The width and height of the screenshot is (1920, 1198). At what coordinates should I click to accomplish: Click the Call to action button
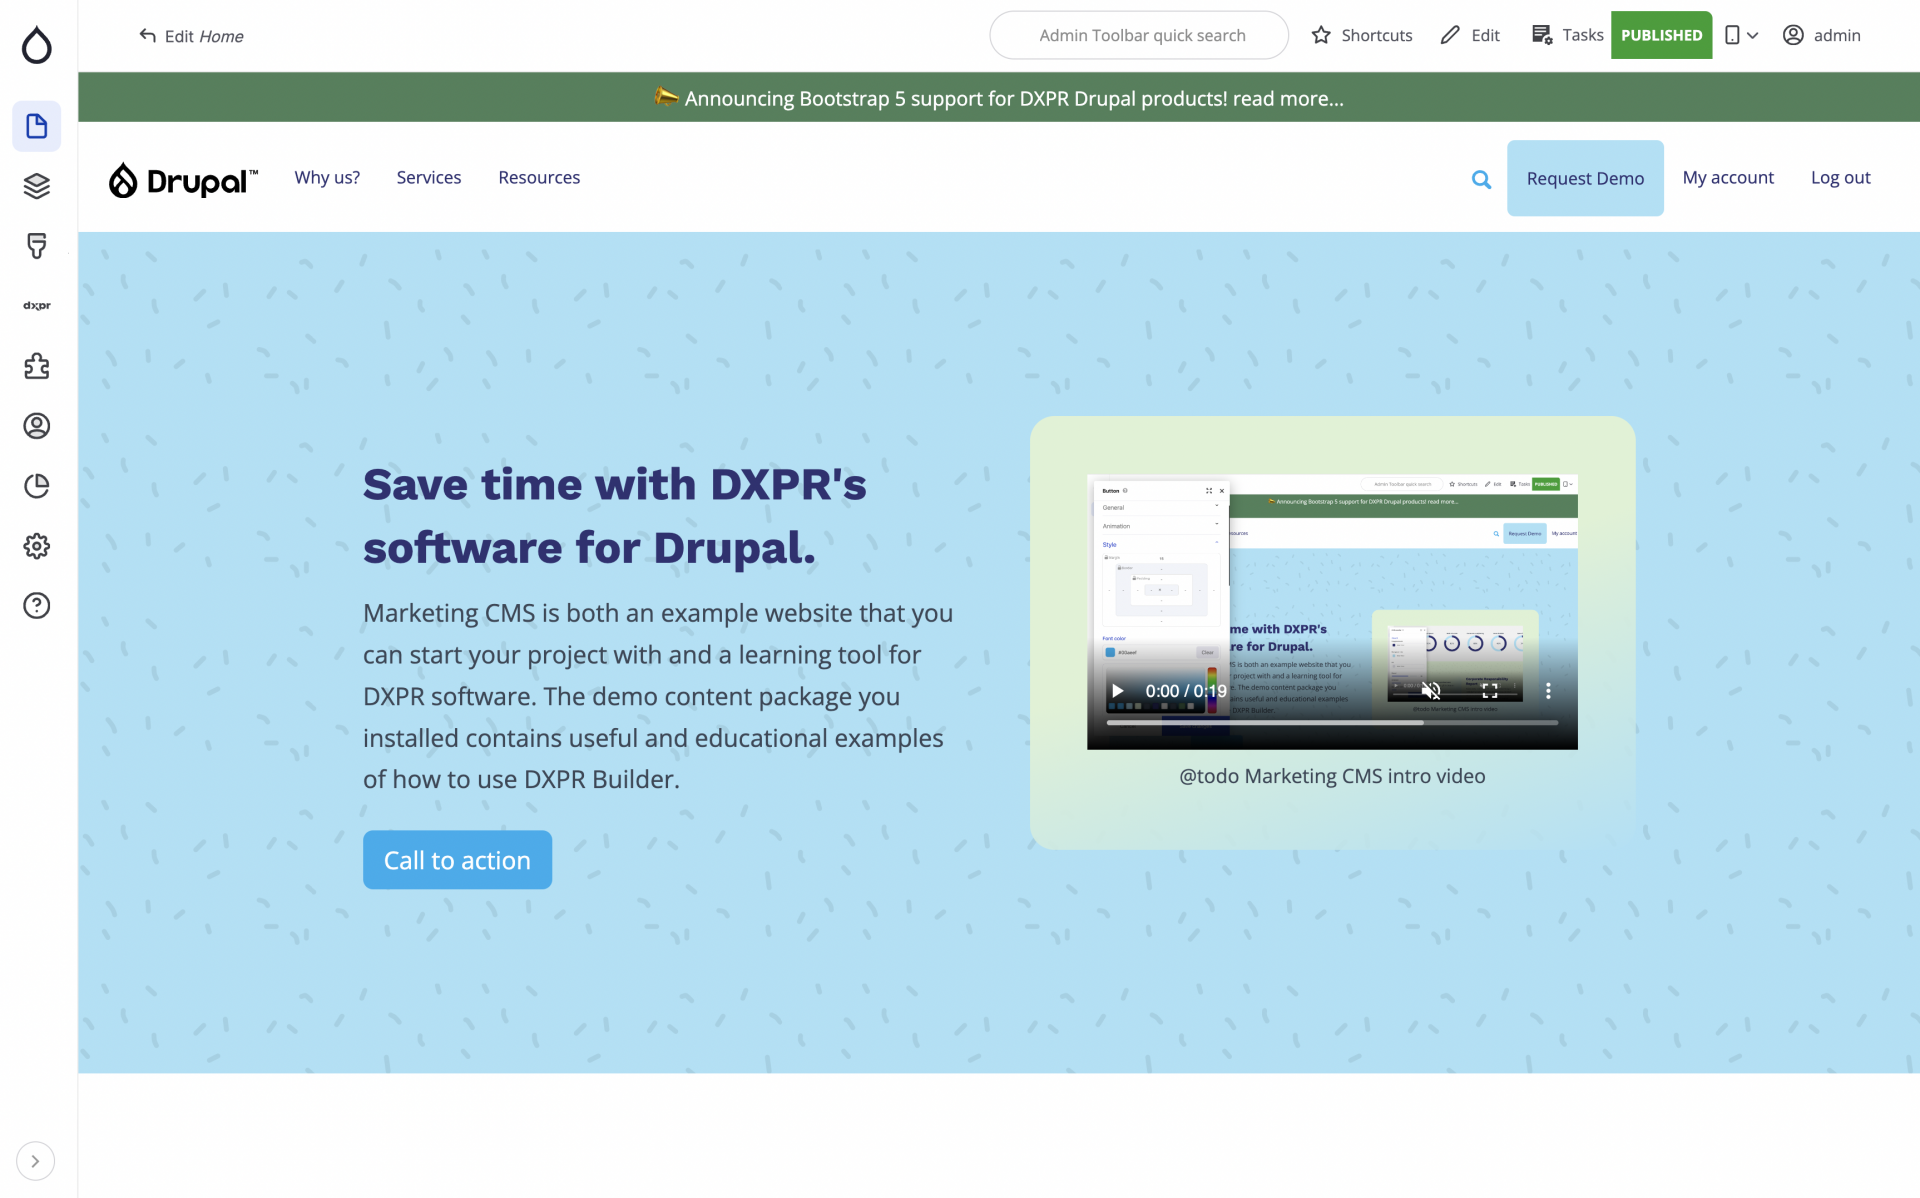click(x=457, y=860)
